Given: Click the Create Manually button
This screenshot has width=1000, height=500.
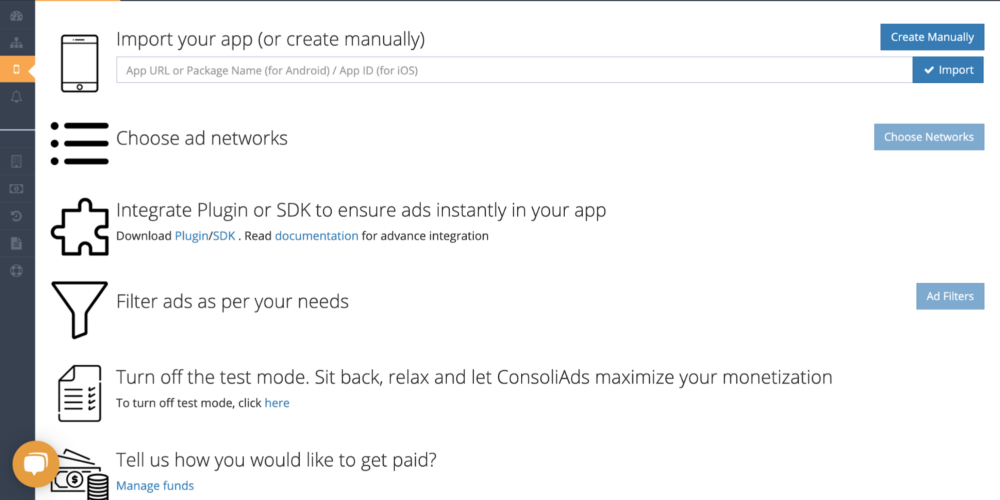Looking at the screenshot, I should coord(932,37).
